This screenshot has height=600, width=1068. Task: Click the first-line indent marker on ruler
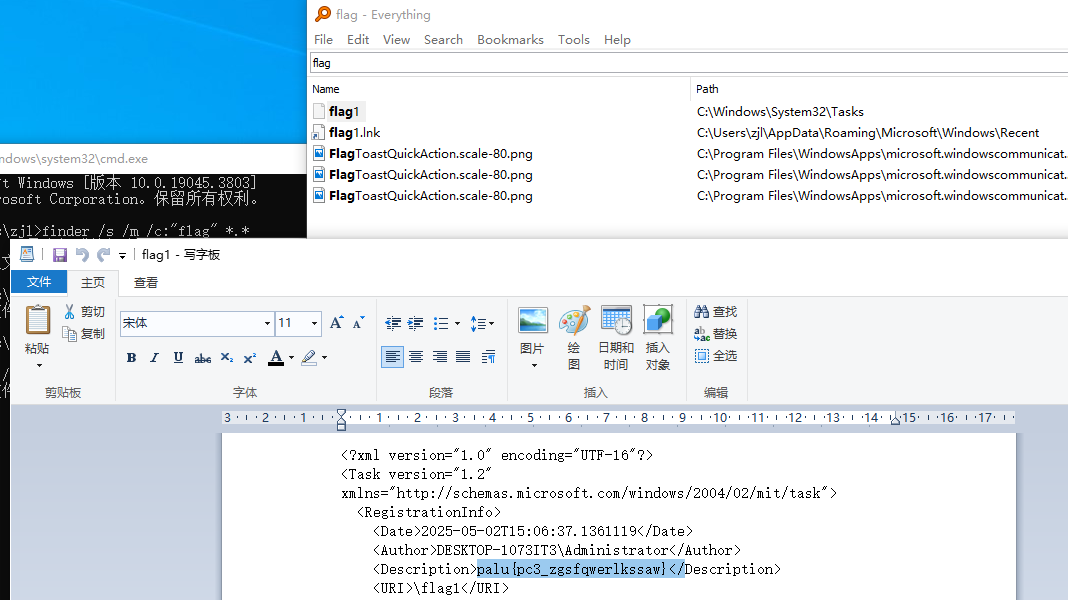pos(341,413)
